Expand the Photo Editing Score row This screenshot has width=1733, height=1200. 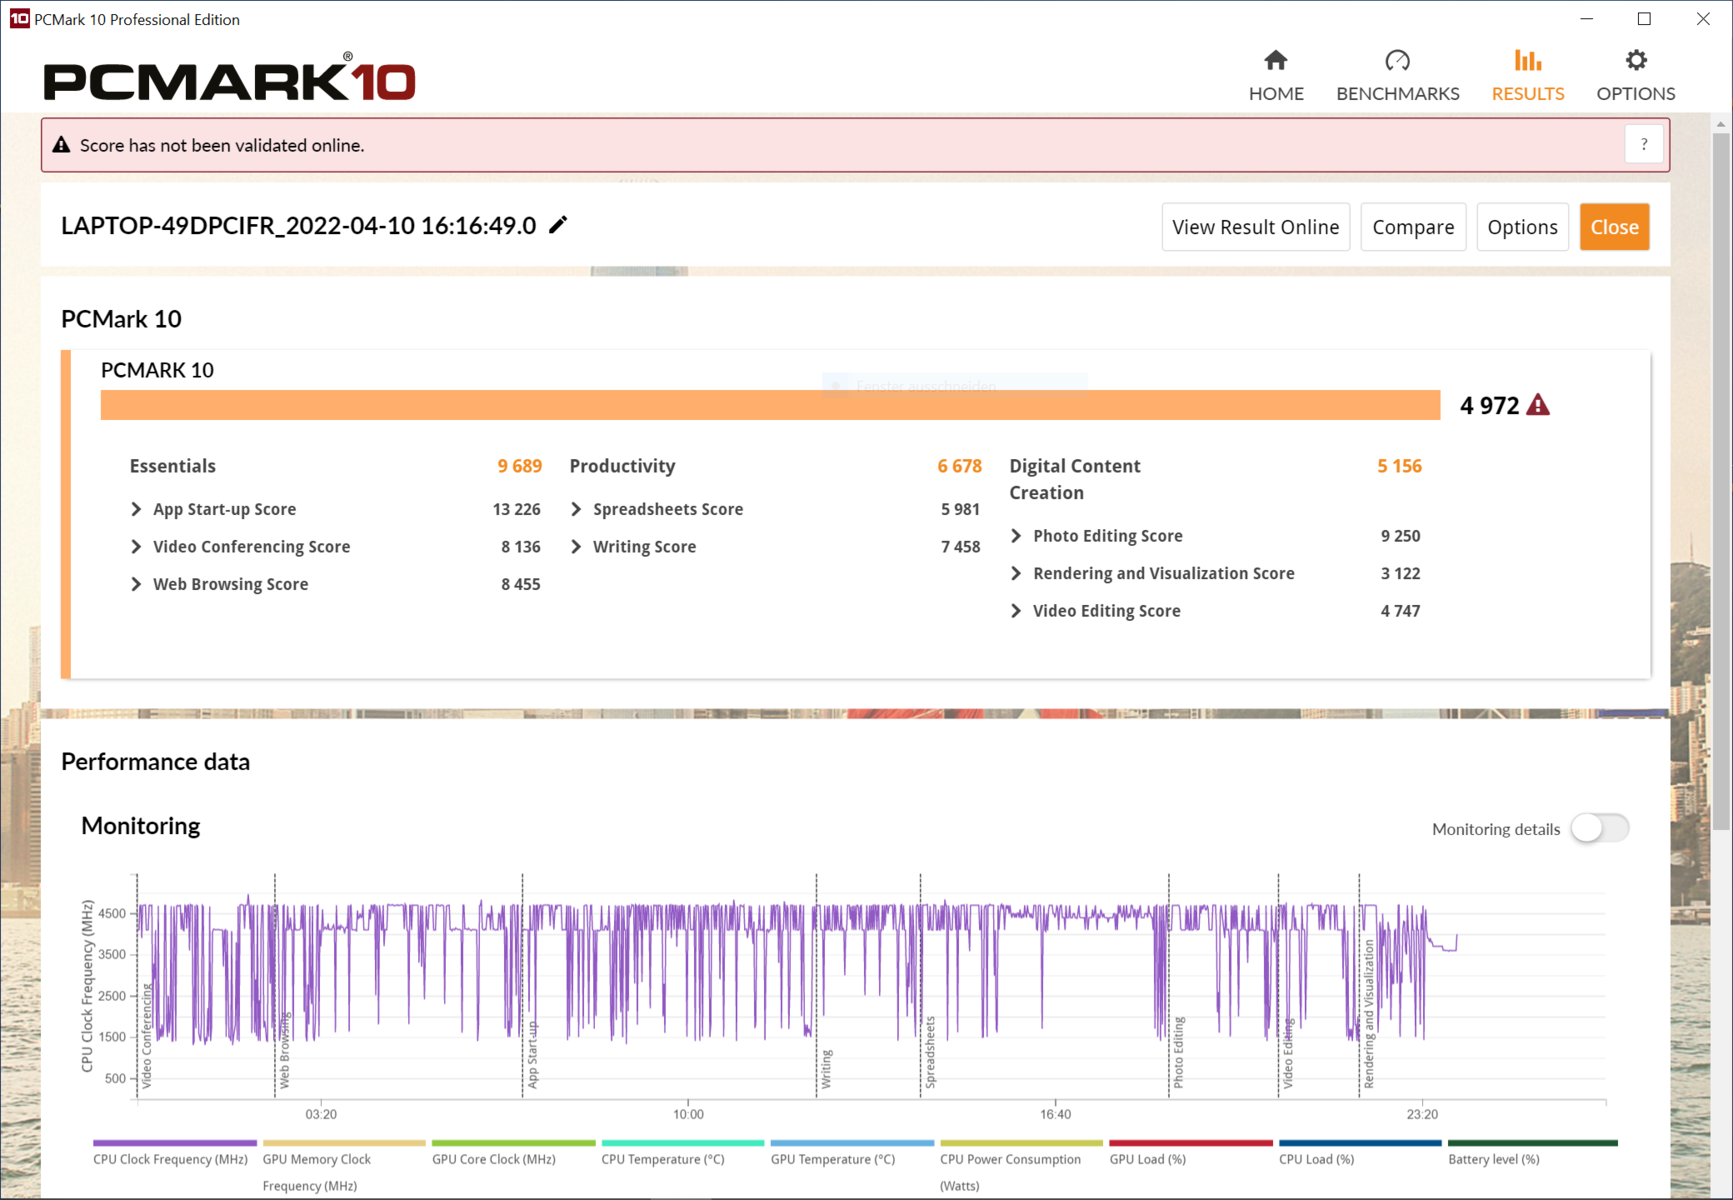coord(1016,536)
